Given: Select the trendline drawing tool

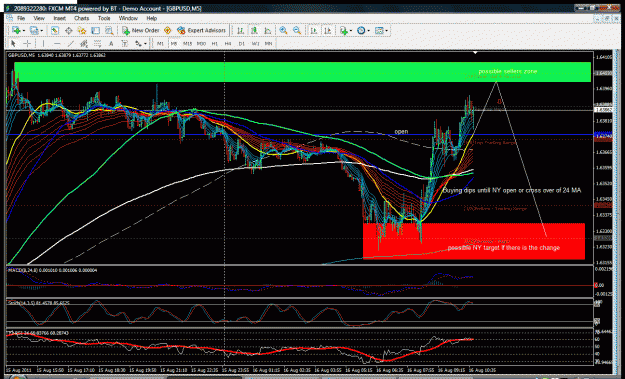Looking at the screenshot, I should pos(71,43).
